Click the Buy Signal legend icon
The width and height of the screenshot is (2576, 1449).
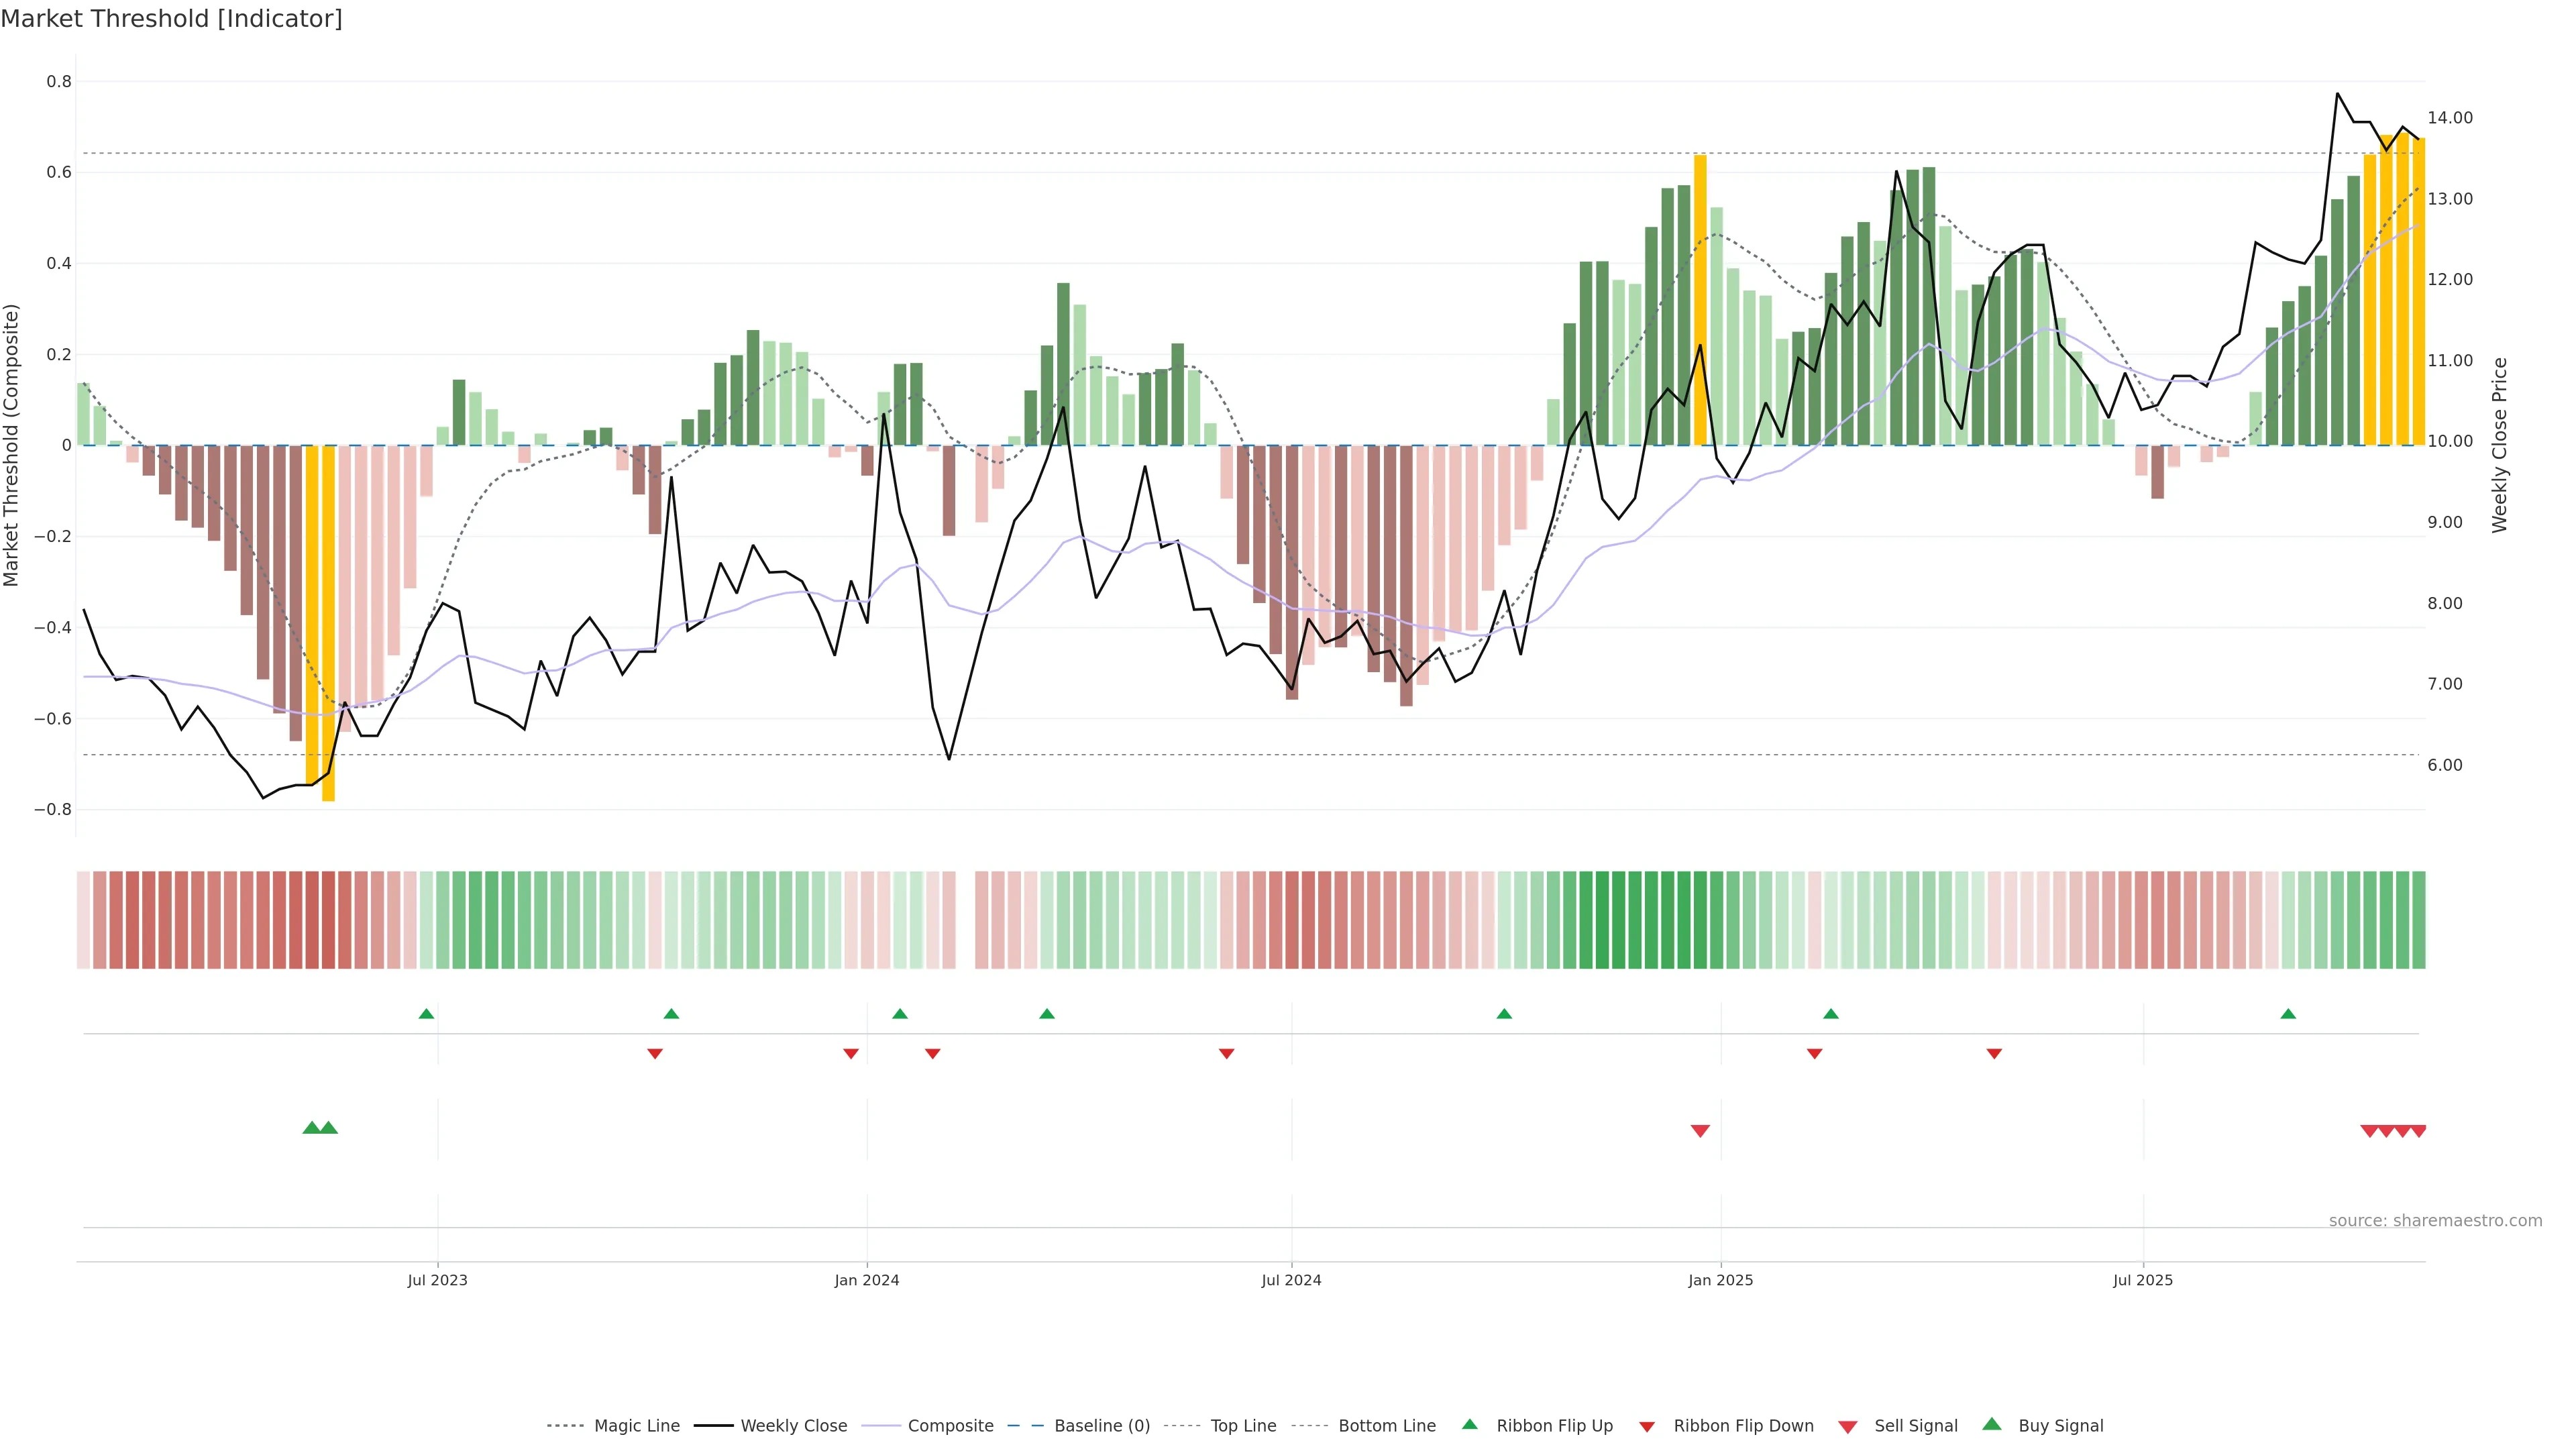1991,1424
